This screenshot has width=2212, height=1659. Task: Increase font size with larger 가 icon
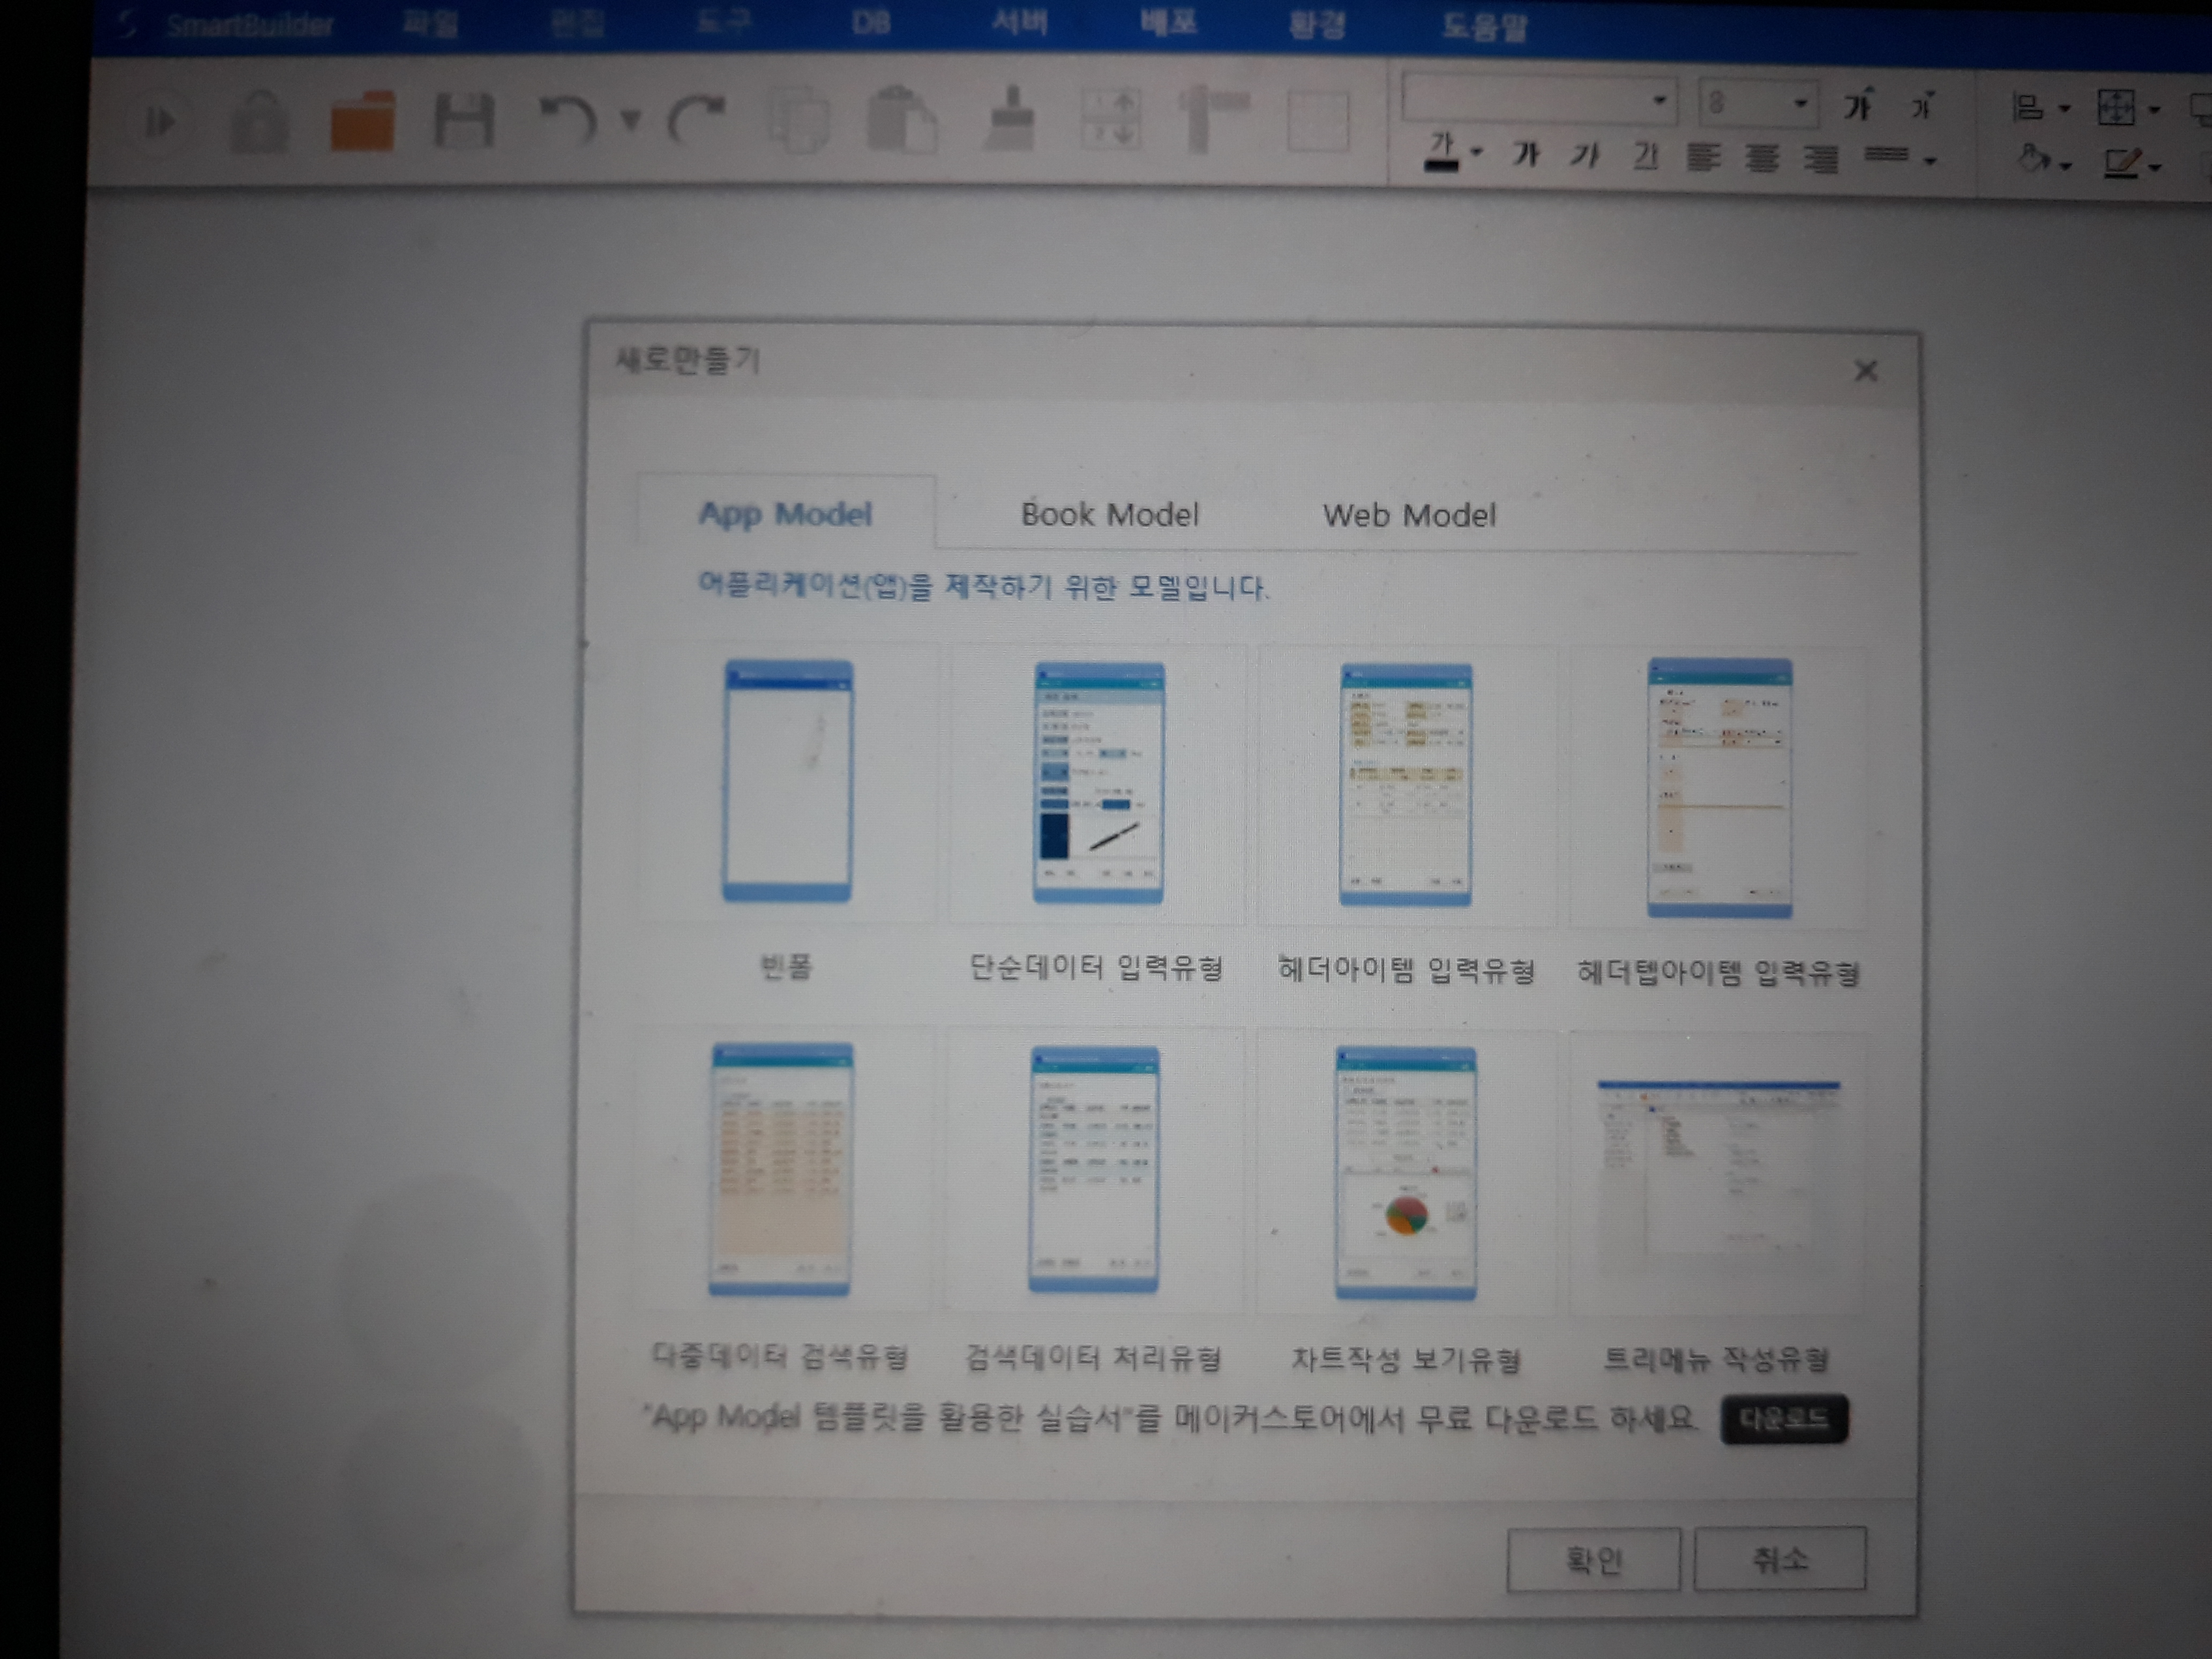coord(1859,104)
